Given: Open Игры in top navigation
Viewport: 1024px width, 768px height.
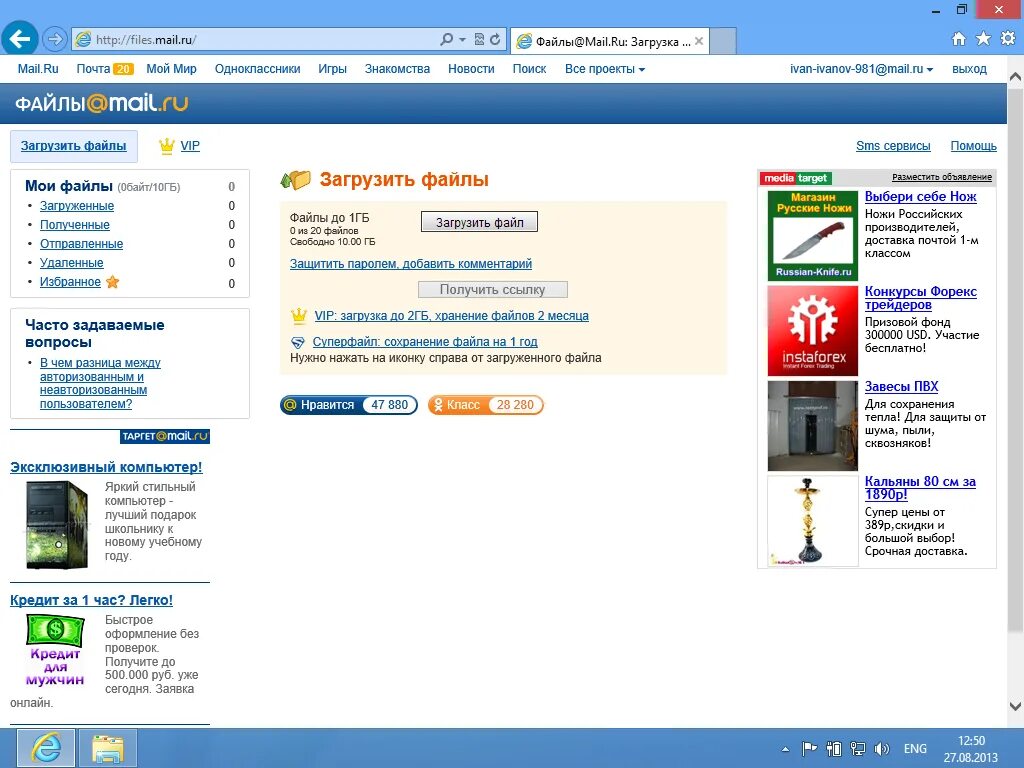Looking at the screenshot, I should click(332, 69).
